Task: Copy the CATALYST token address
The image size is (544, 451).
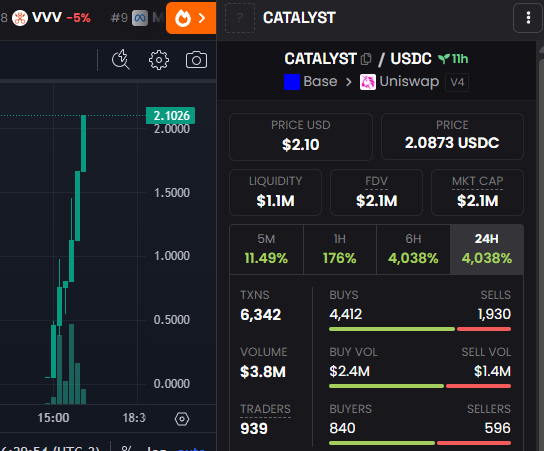Action: (366, 59)
